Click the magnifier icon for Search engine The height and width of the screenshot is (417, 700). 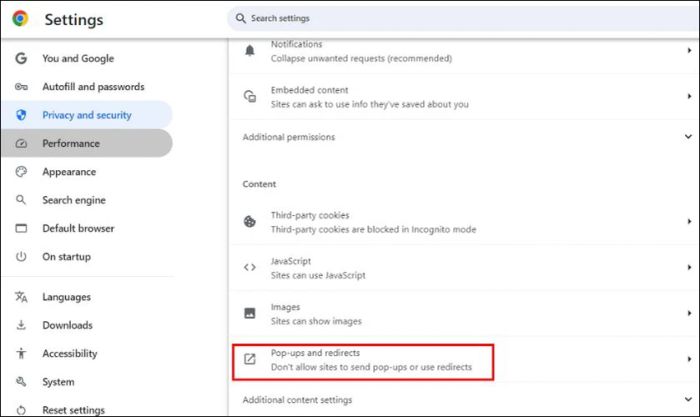pos(21,200)
